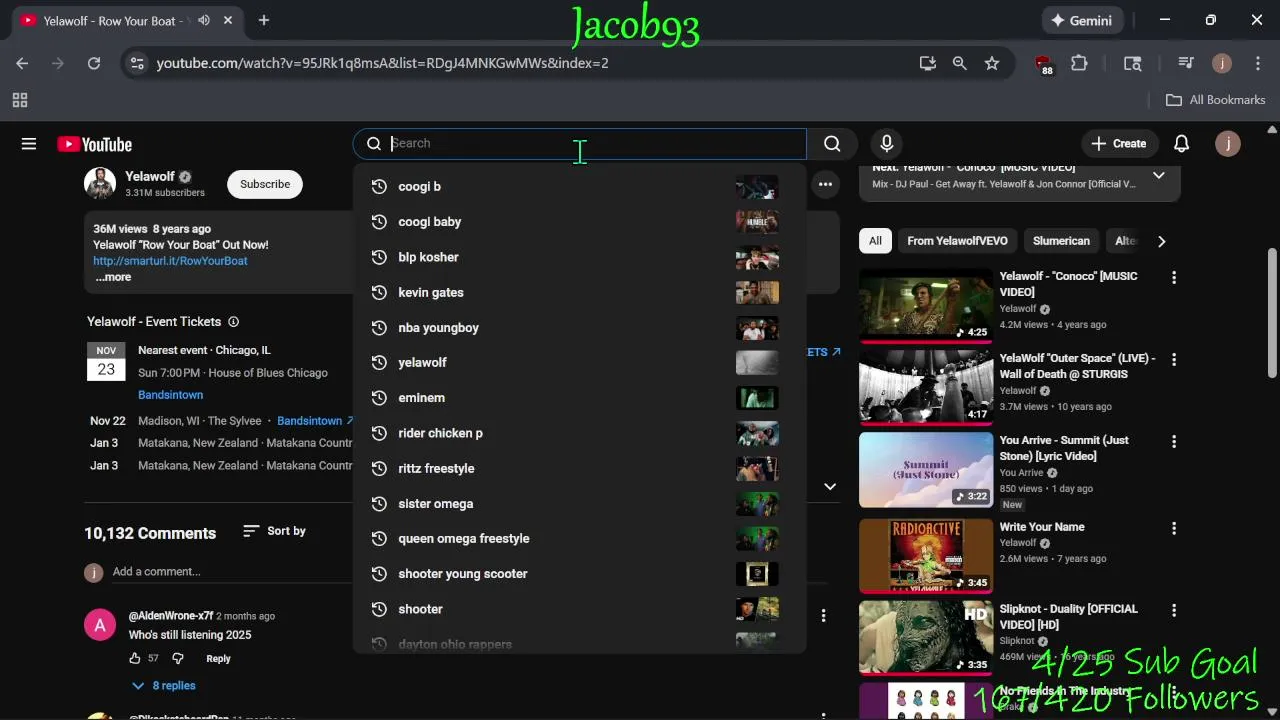Open more actions for Slipknot Duality video
Image resolution: width=1280 pixels, height=720 pixels.
point(1174,610)
